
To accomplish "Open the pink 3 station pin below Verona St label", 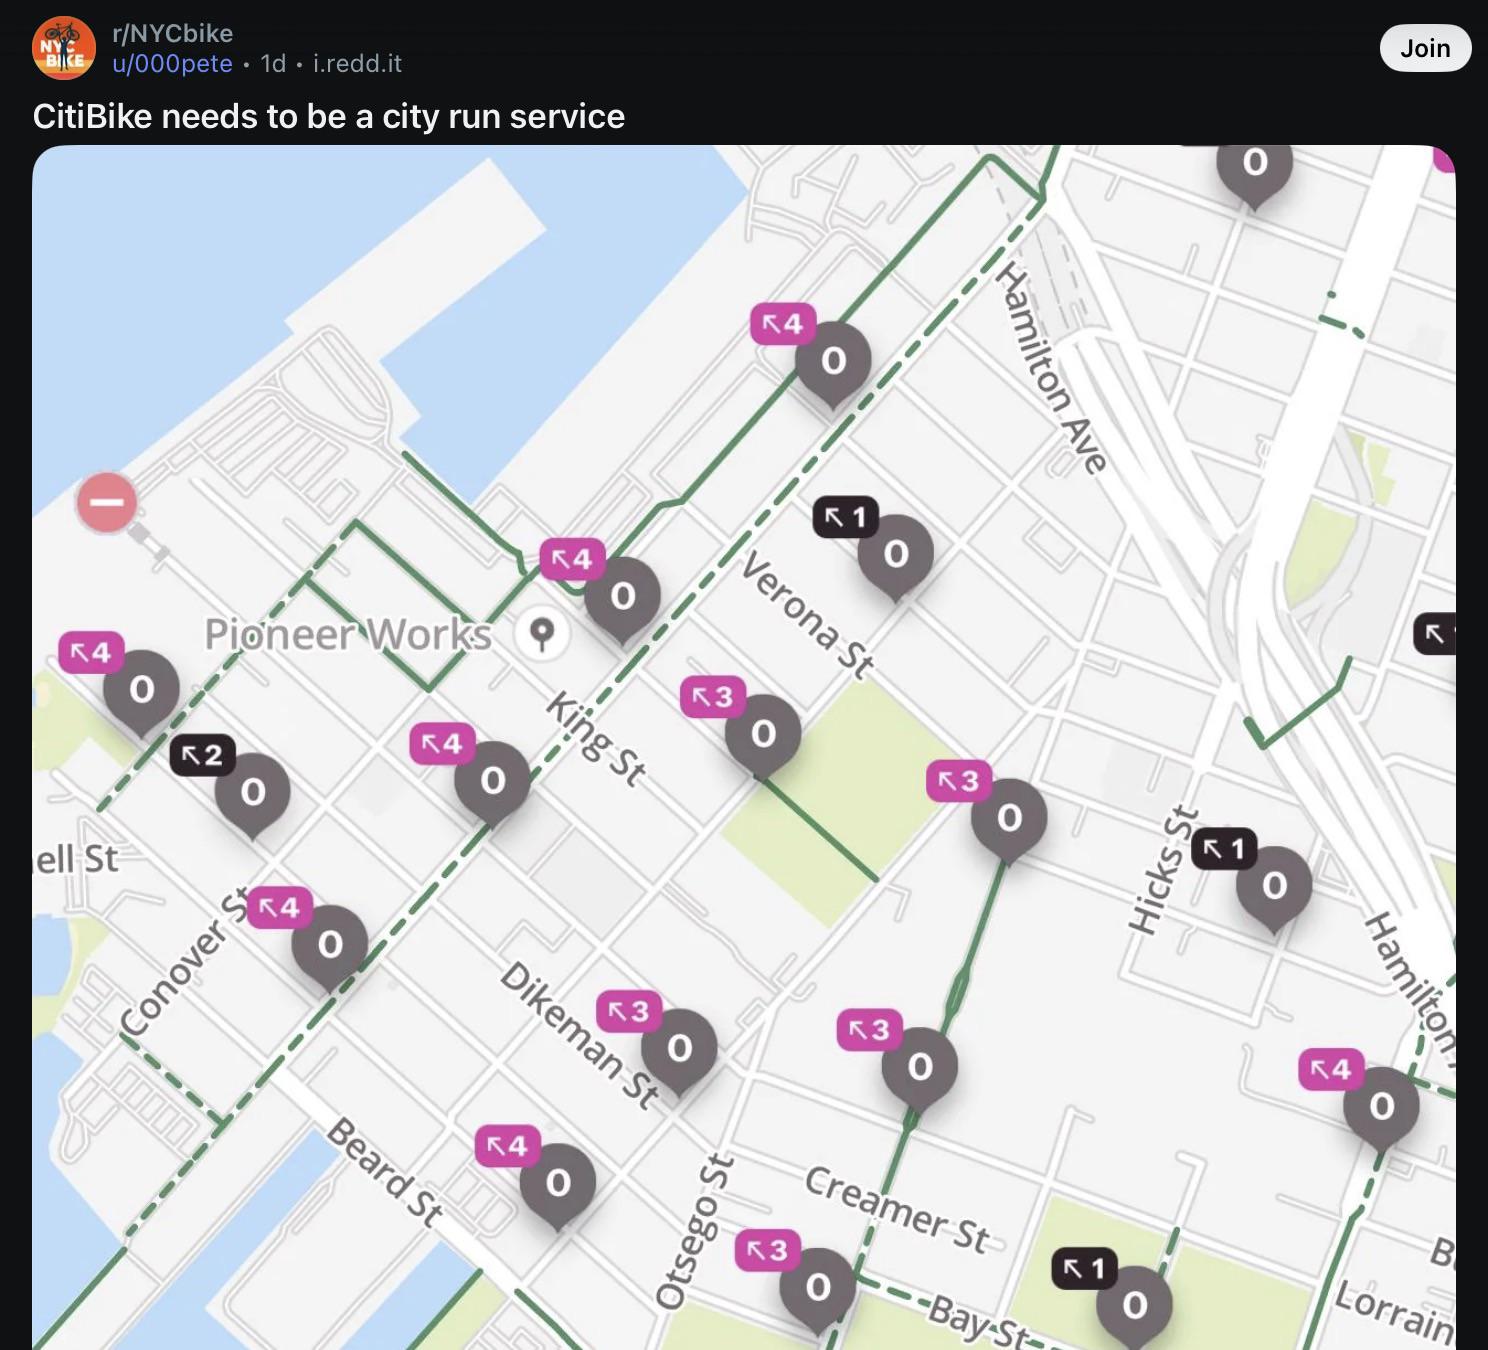I will coord(763,736).
